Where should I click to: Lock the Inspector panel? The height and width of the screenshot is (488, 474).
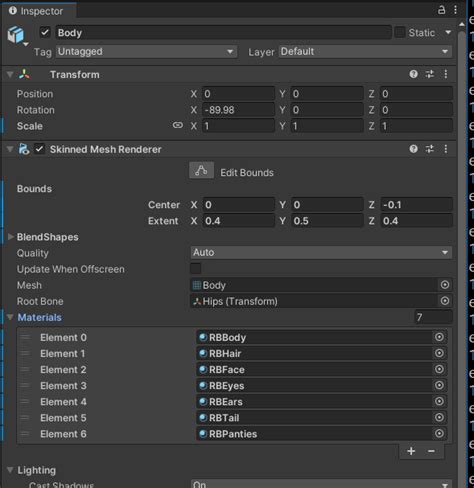point(441,10)
